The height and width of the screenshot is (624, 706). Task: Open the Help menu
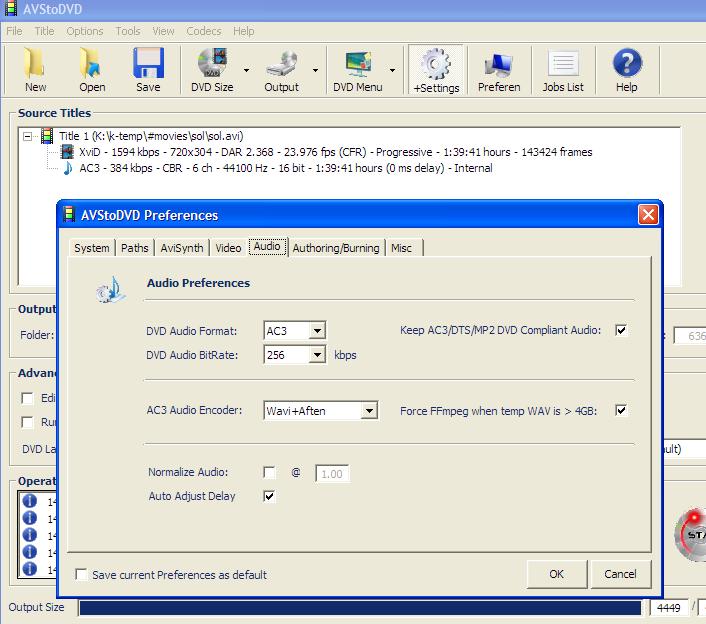click(x=244, y=31)
